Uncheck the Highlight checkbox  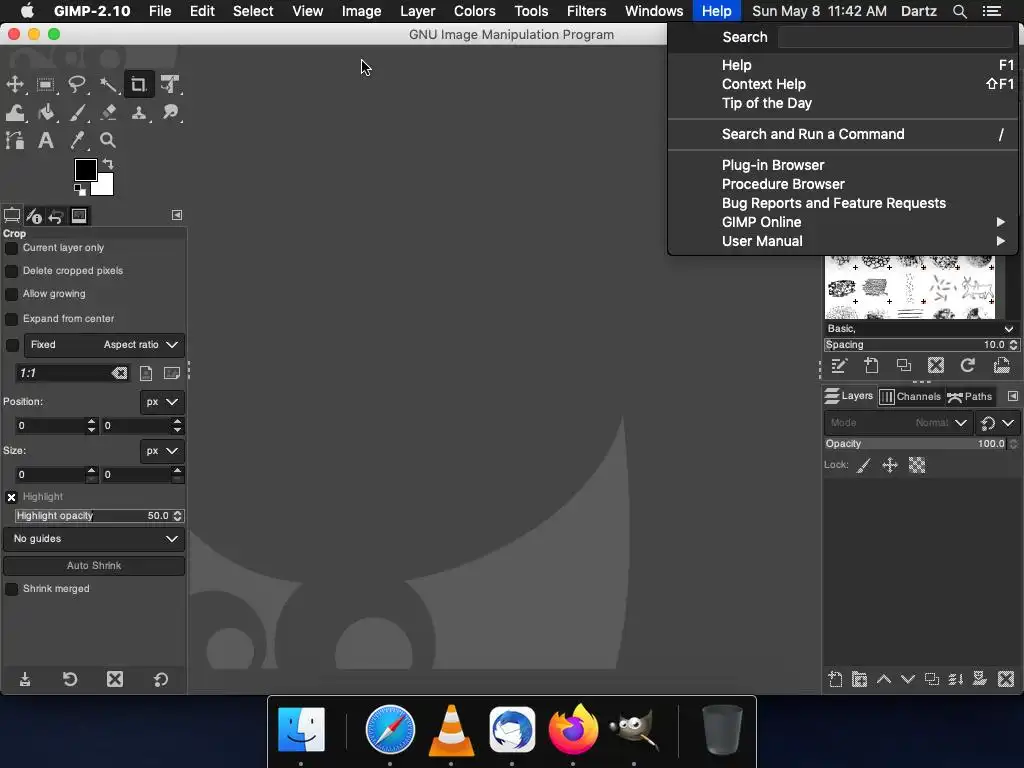(x=12, y=497)
